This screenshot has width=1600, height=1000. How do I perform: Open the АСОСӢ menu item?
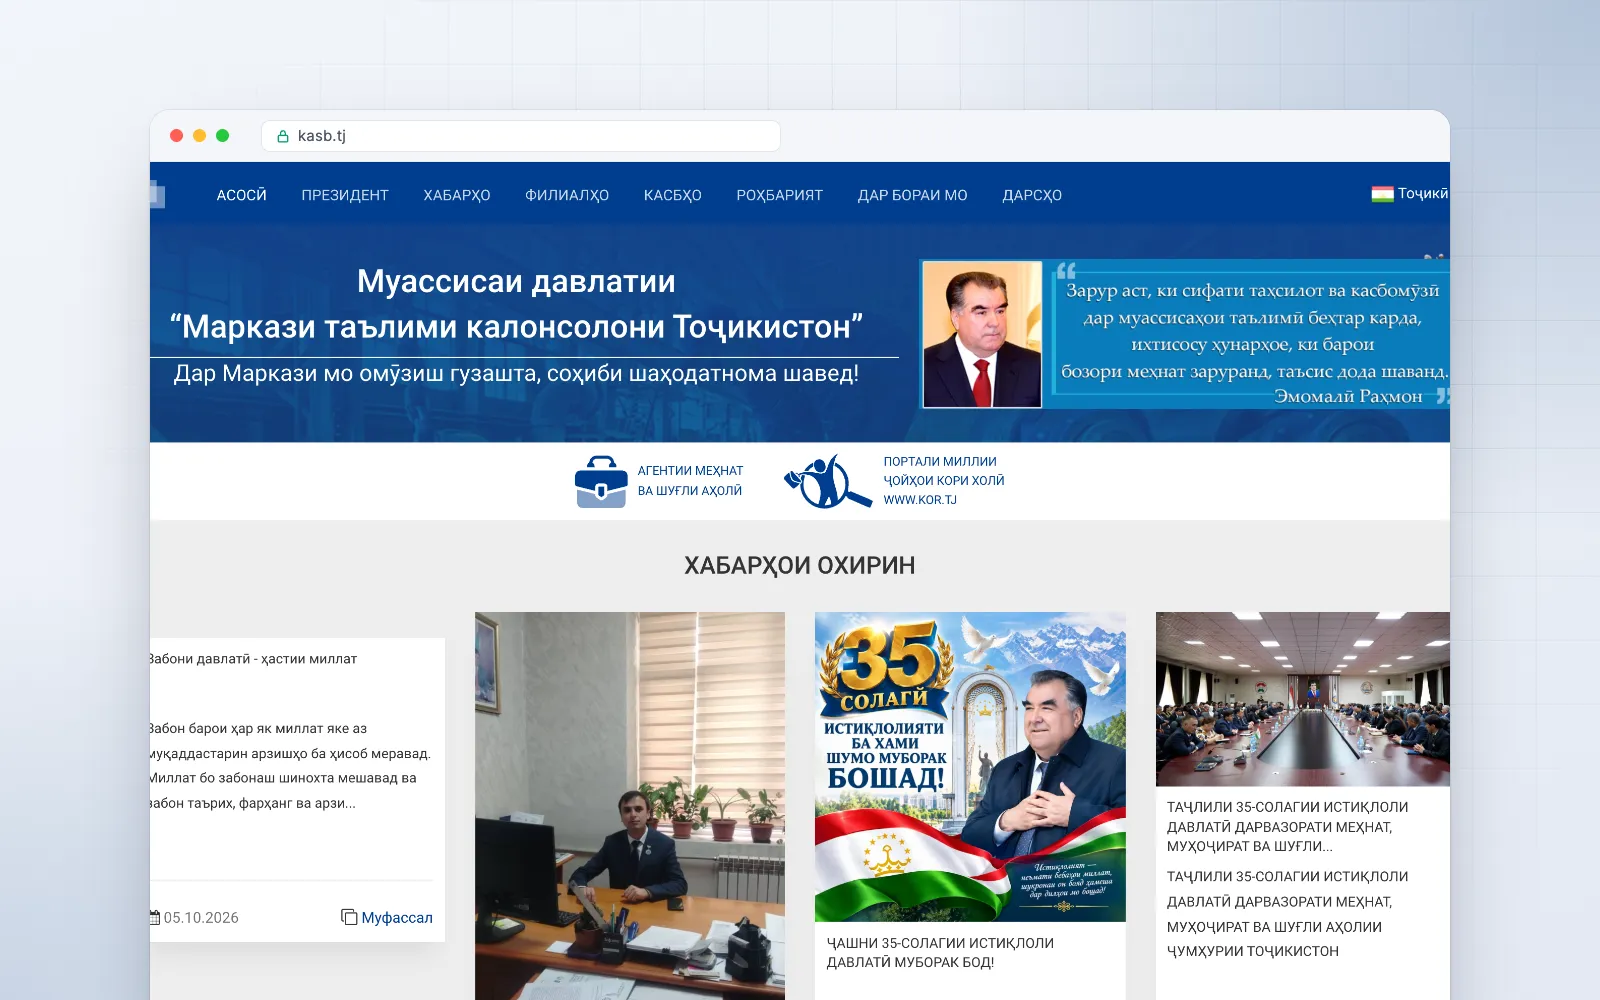click(242, 195)
